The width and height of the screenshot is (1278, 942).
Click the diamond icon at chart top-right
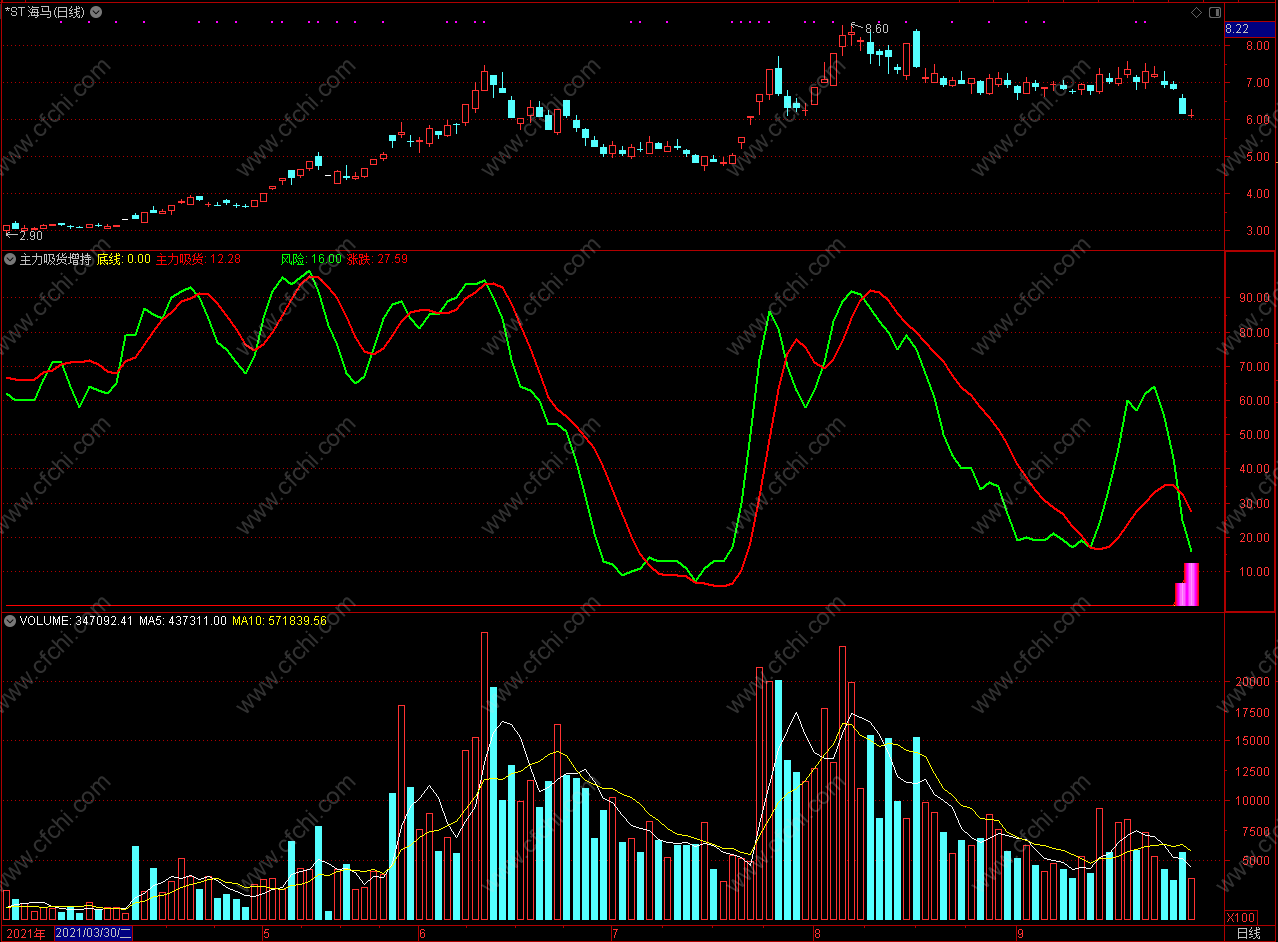click(1197, 12)
